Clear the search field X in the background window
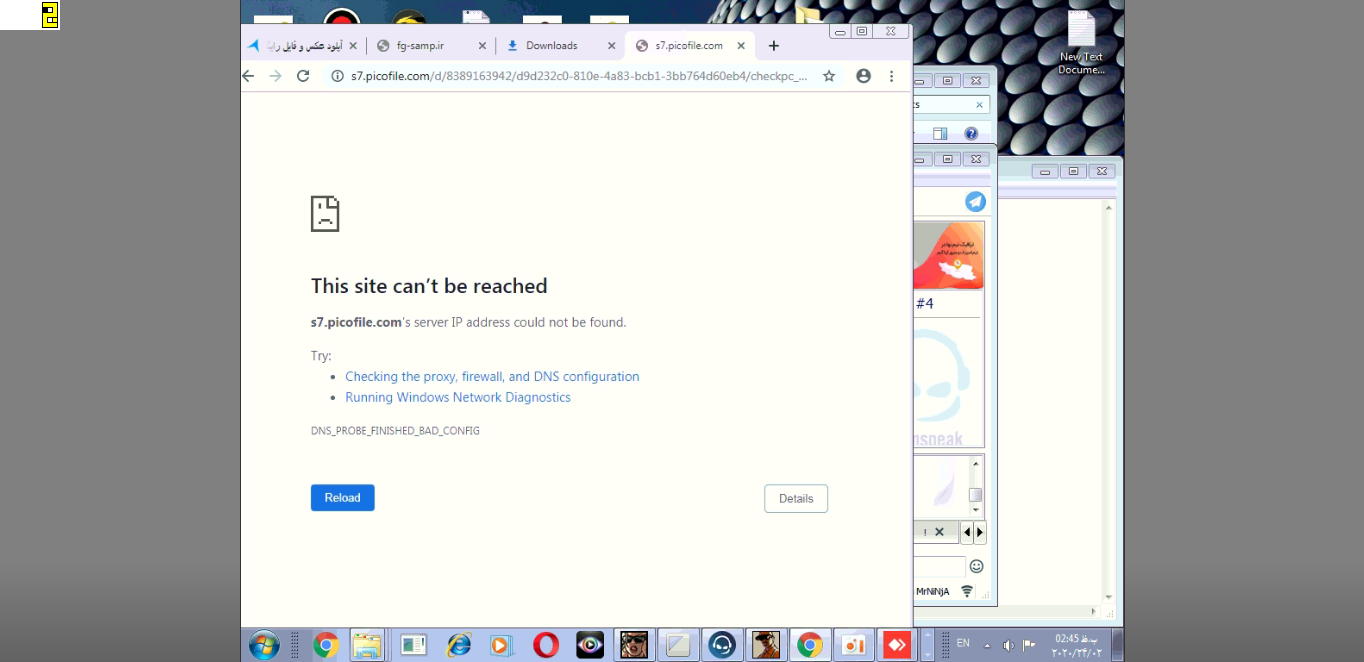1364x662 pixels. [x=979, y=105]
